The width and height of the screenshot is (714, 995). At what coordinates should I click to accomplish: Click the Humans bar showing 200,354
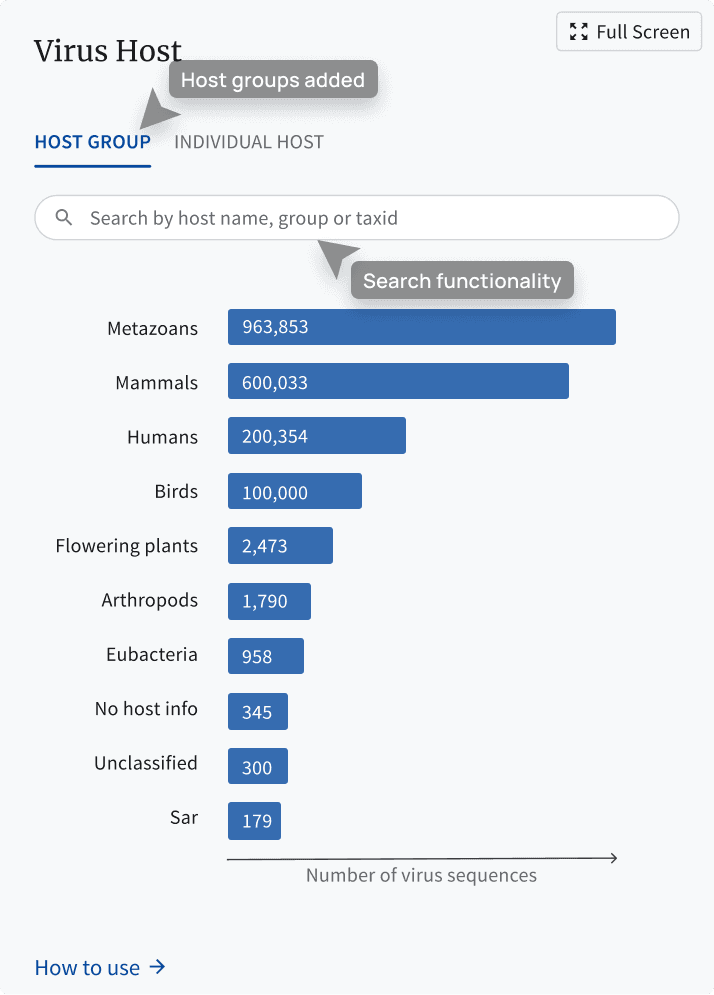317,436
